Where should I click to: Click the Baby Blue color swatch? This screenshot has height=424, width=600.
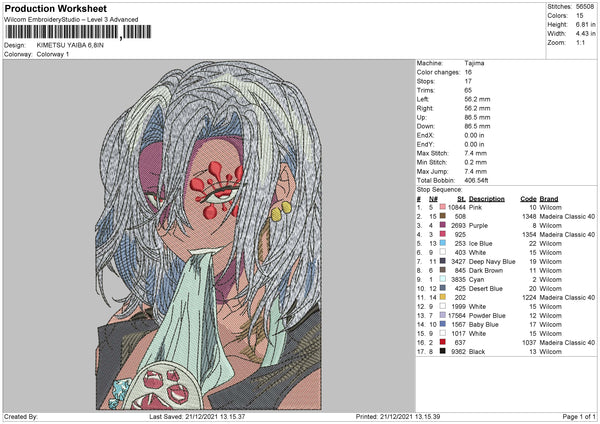tap(443, 324)
